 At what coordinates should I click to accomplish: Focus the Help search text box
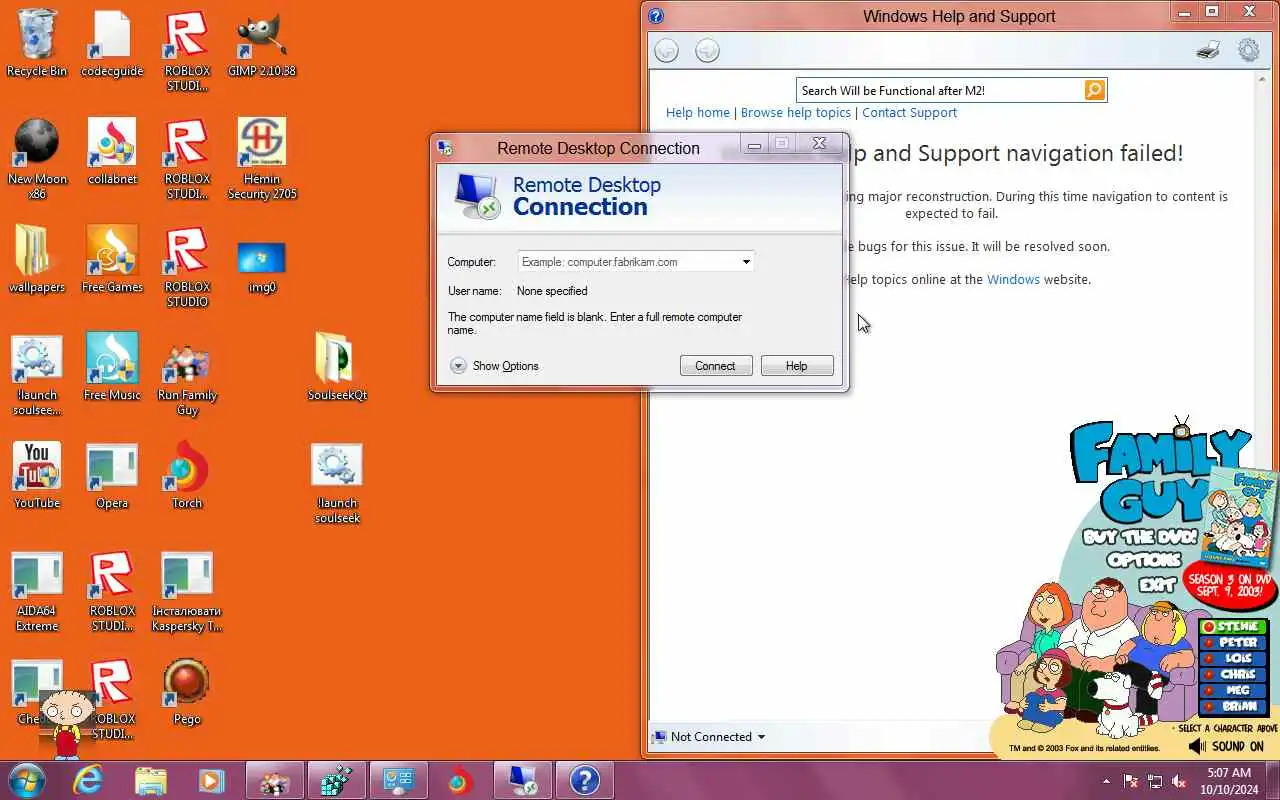(940, 90)
